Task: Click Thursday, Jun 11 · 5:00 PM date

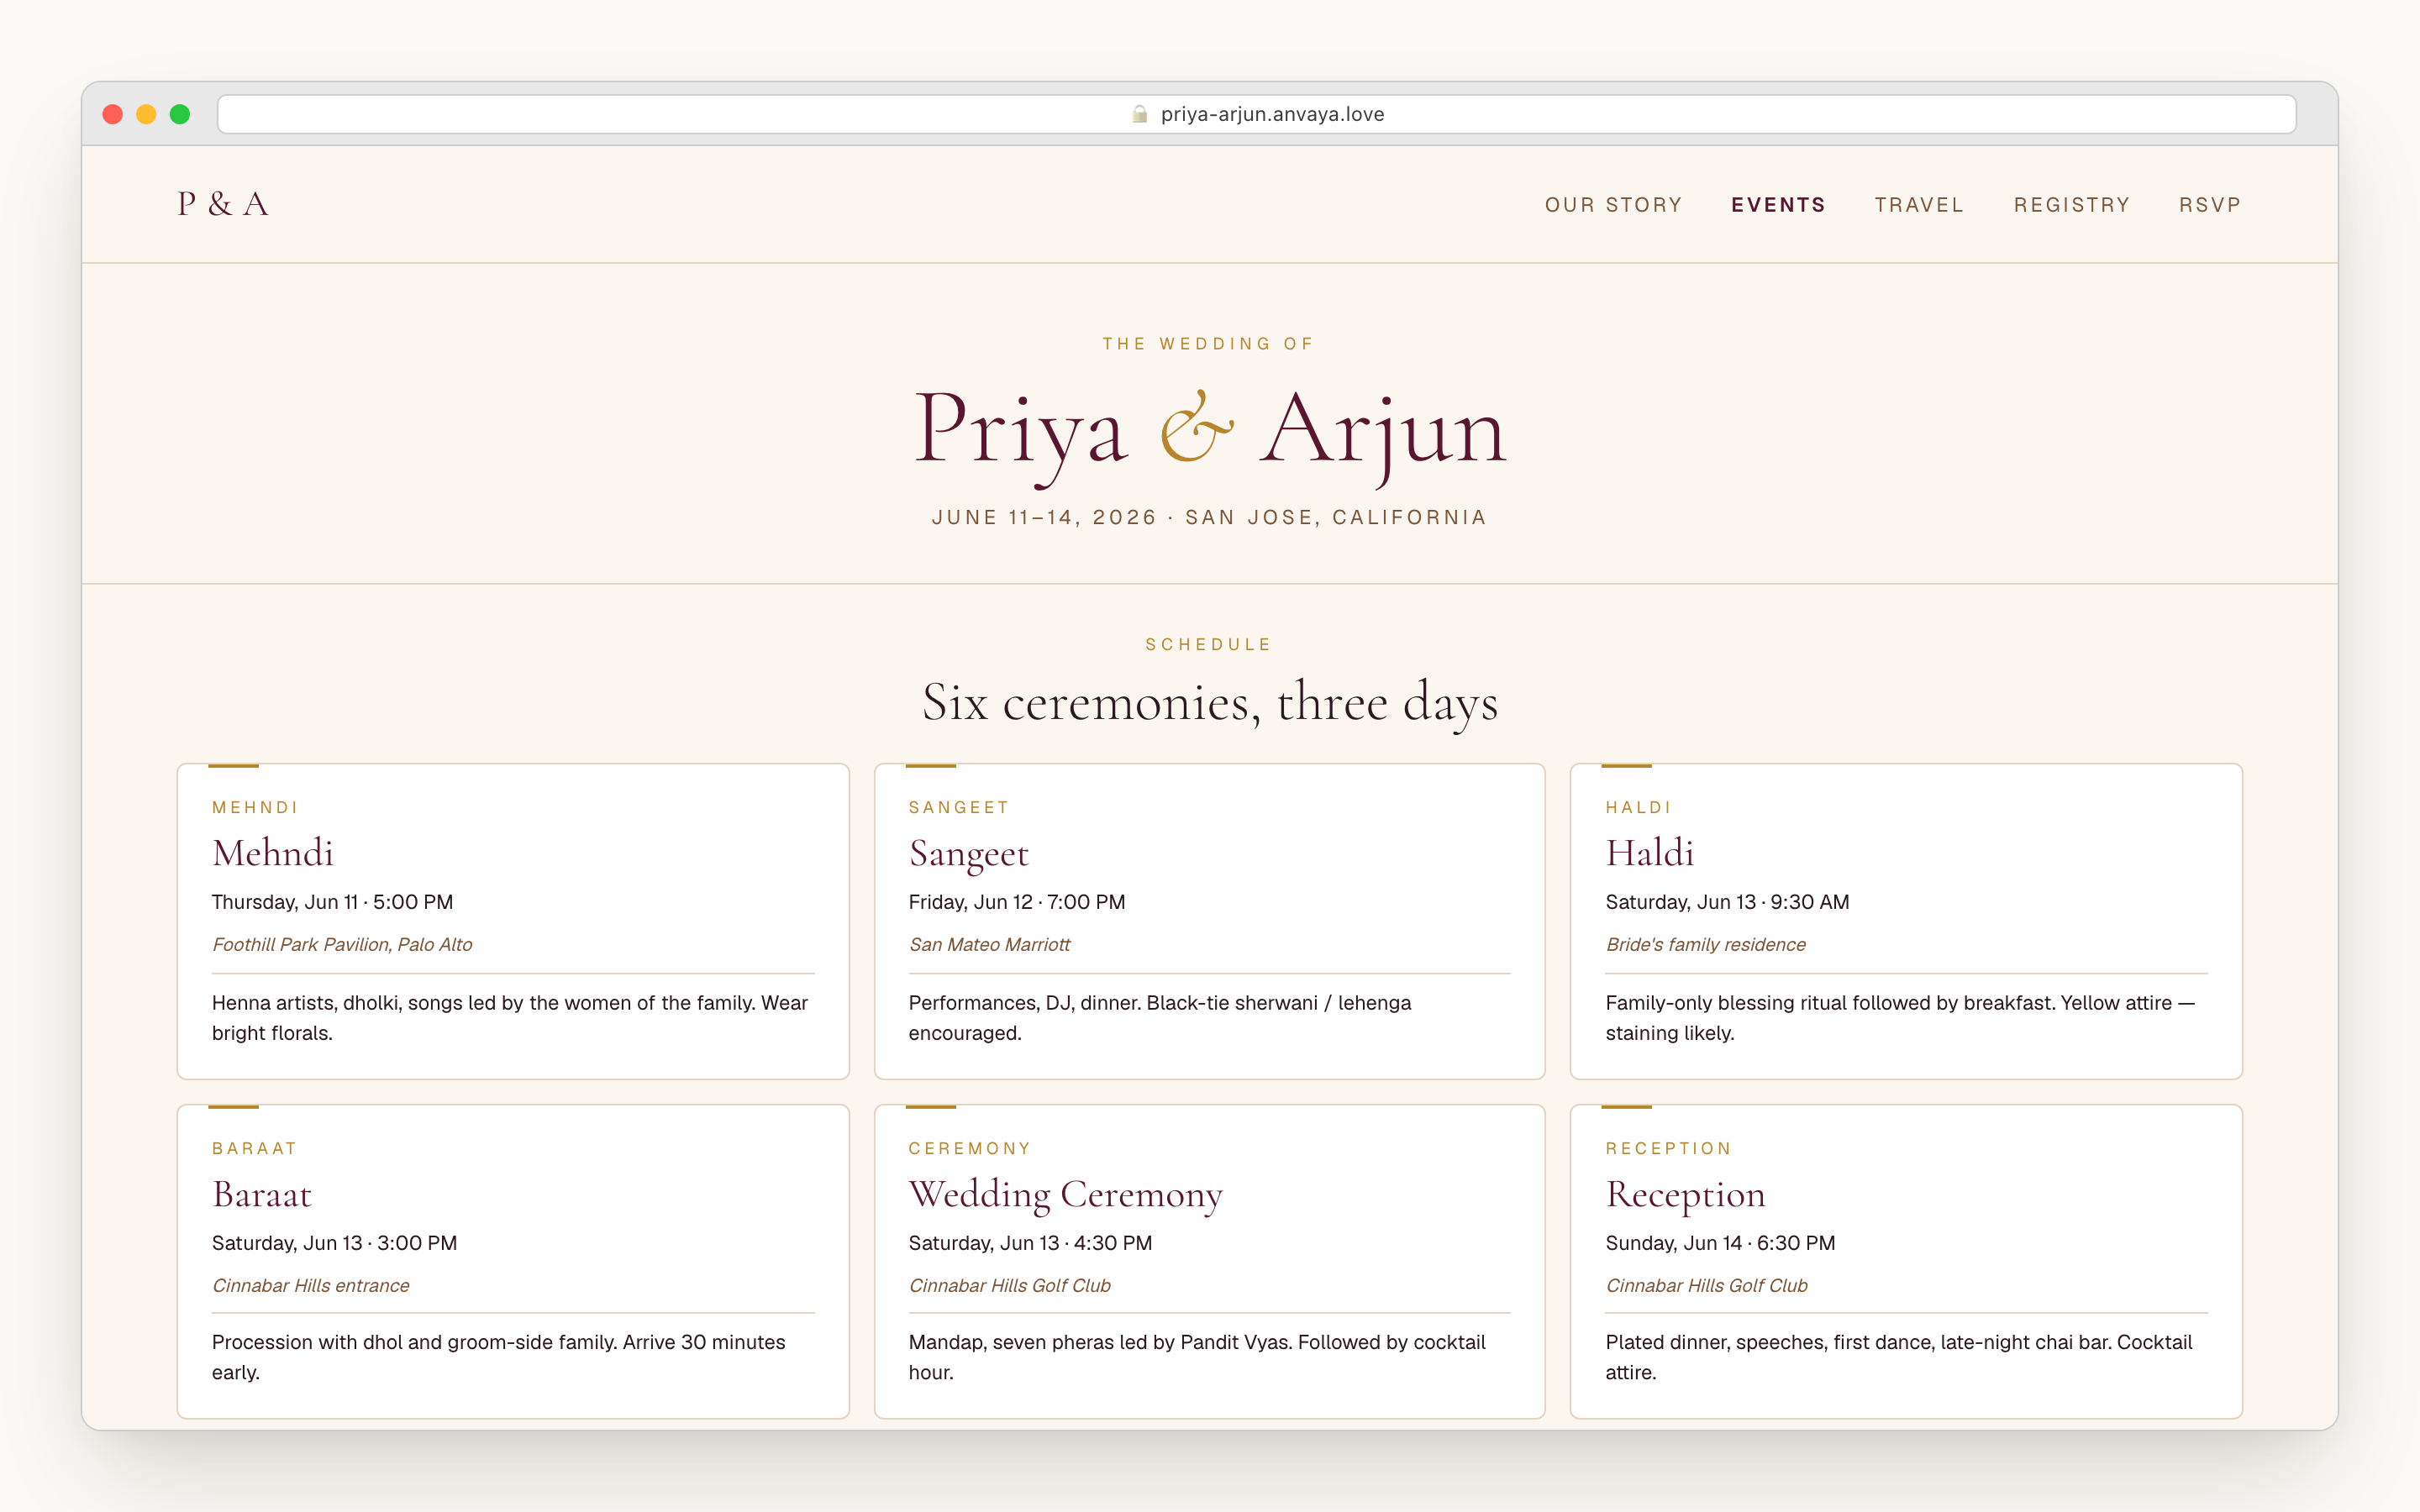Action: pyautogui.click(x=332, y=902)
